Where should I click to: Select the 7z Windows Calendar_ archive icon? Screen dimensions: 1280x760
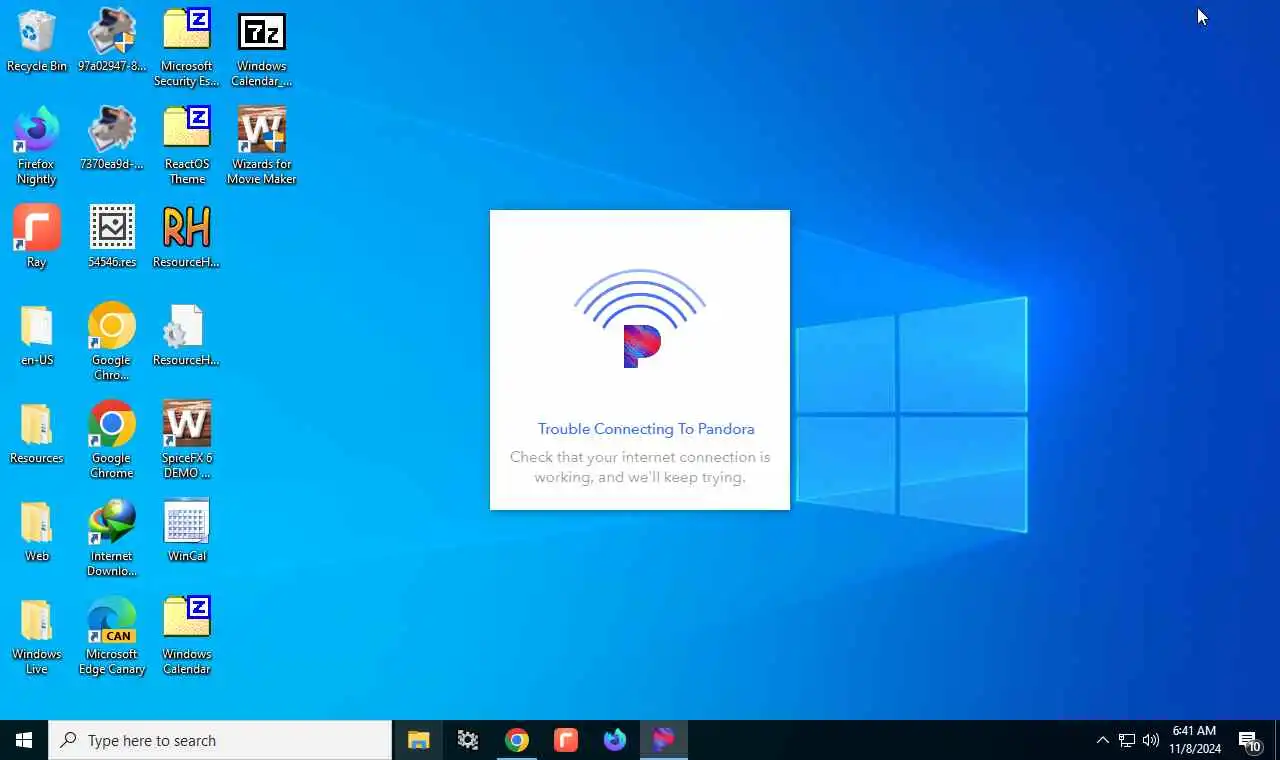pos(262,48)
